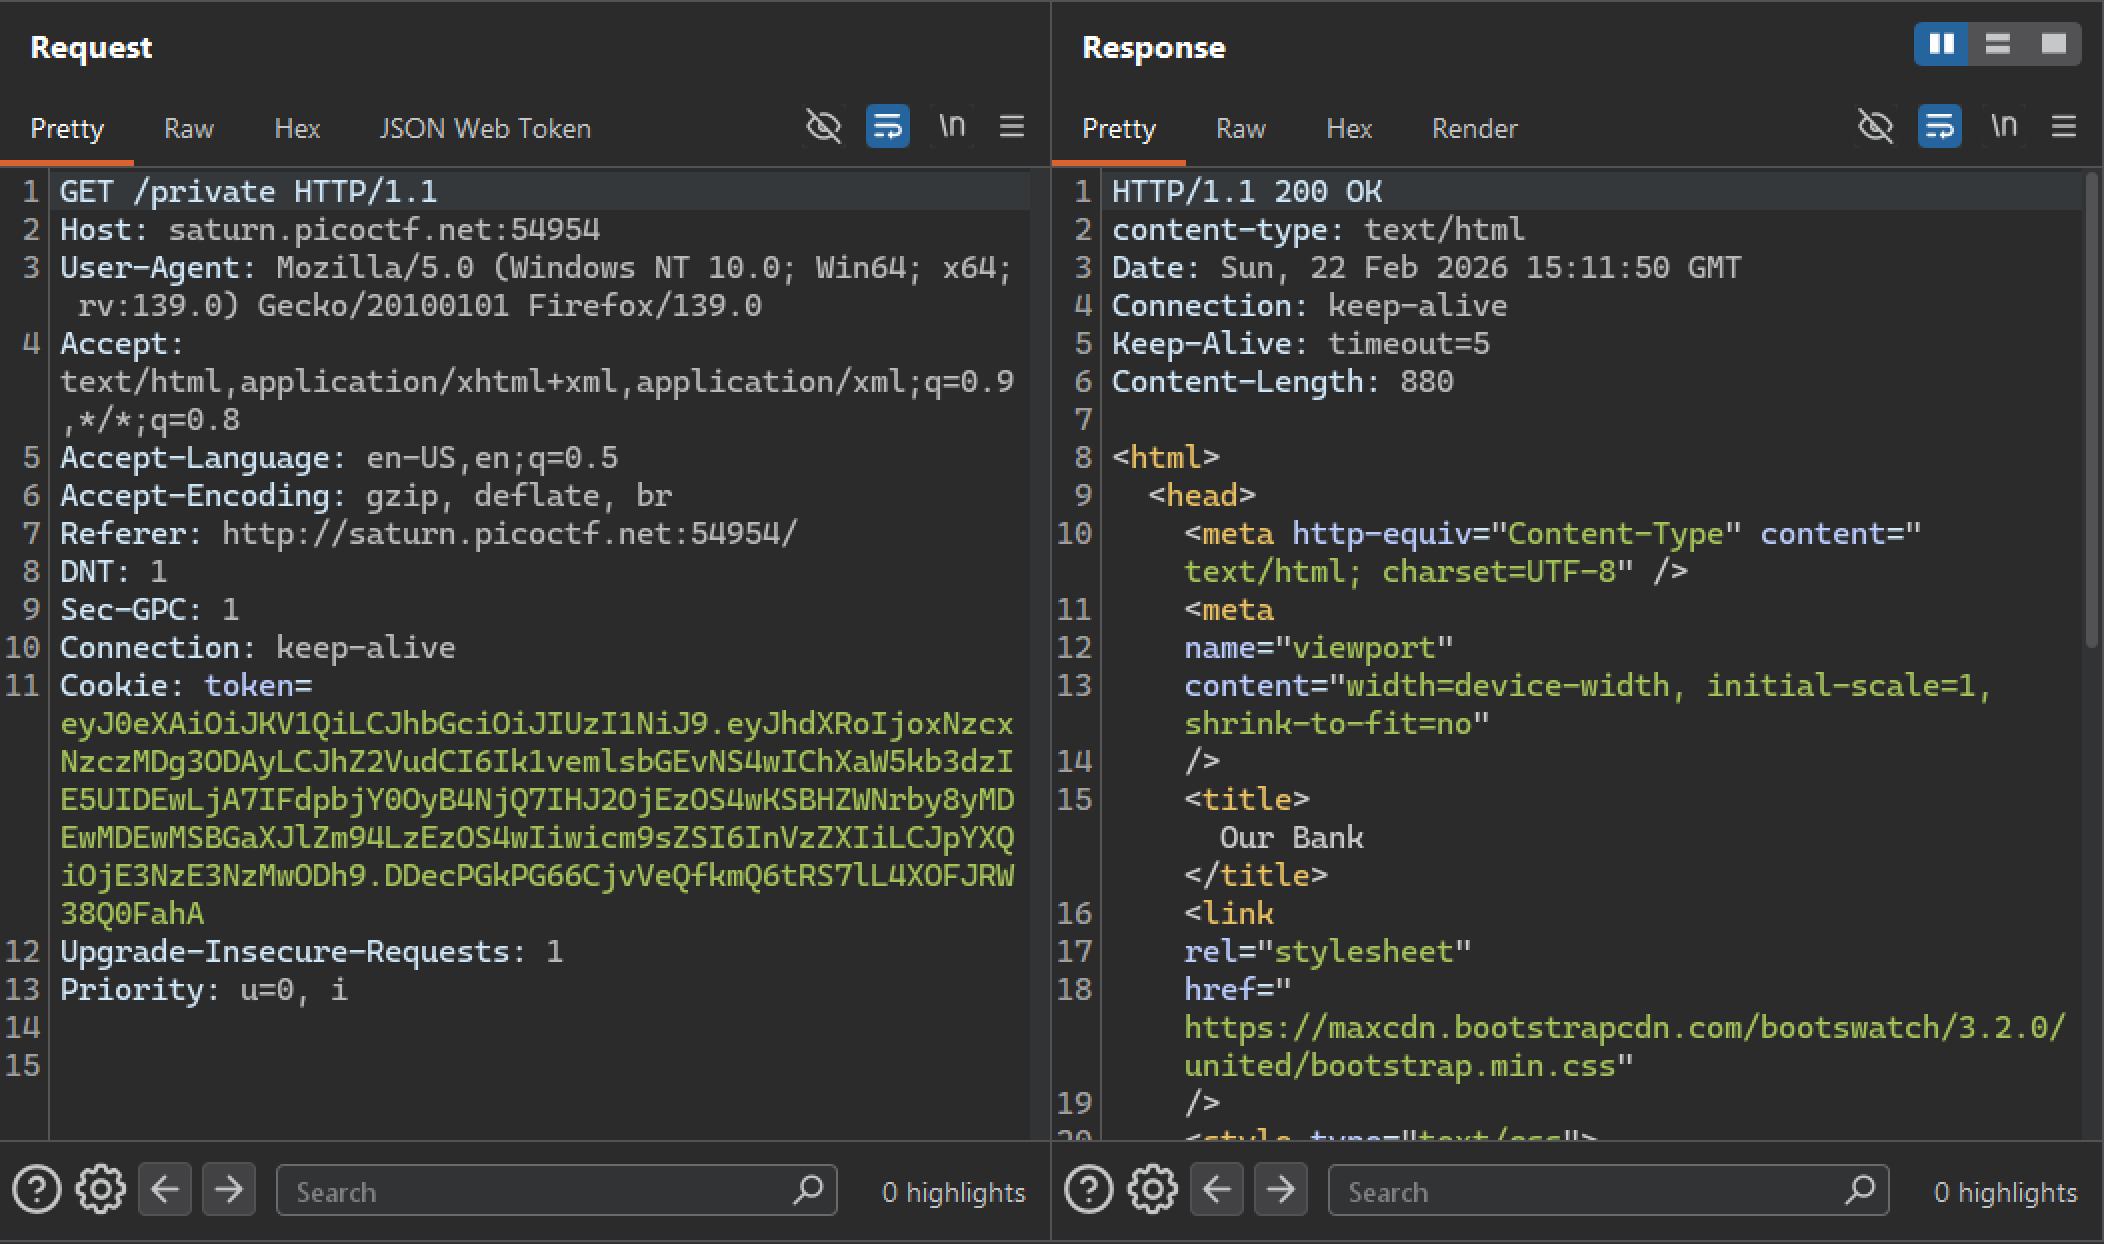View the request in Hex format
Image resolution: width=2104 pixels, height=1244 pixels.
(x=297, y=128)
